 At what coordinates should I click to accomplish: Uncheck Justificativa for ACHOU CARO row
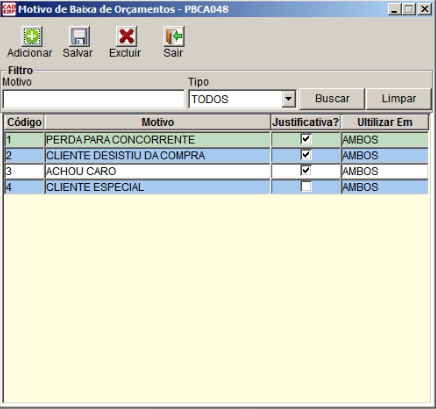click(x=306, y=171)
